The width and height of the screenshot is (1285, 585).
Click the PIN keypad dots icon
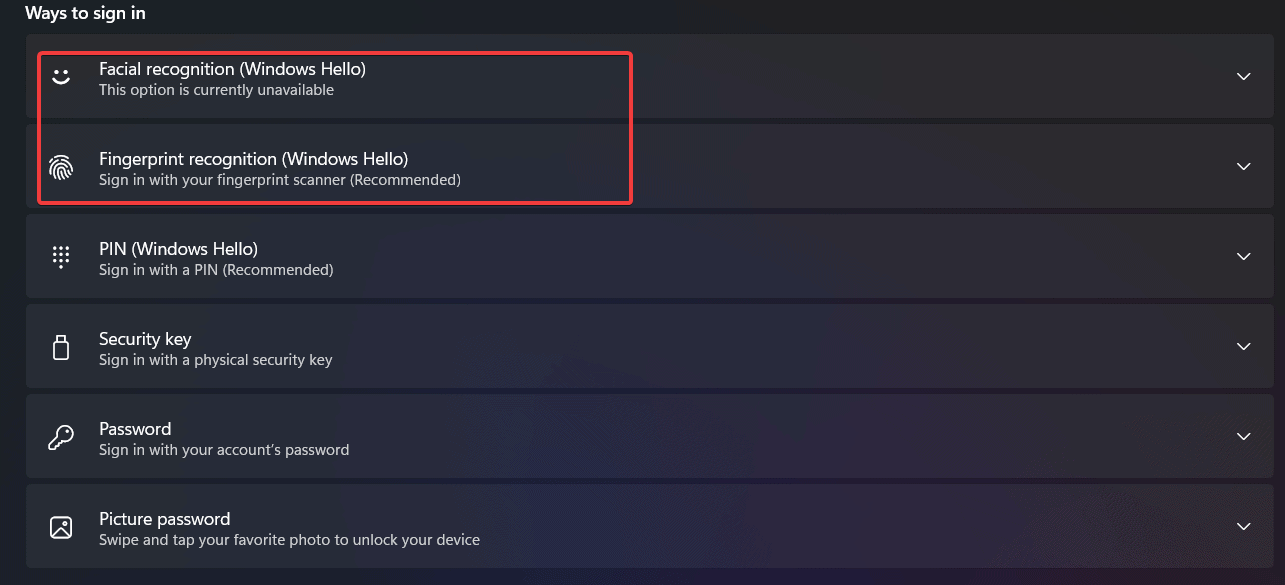61,257
